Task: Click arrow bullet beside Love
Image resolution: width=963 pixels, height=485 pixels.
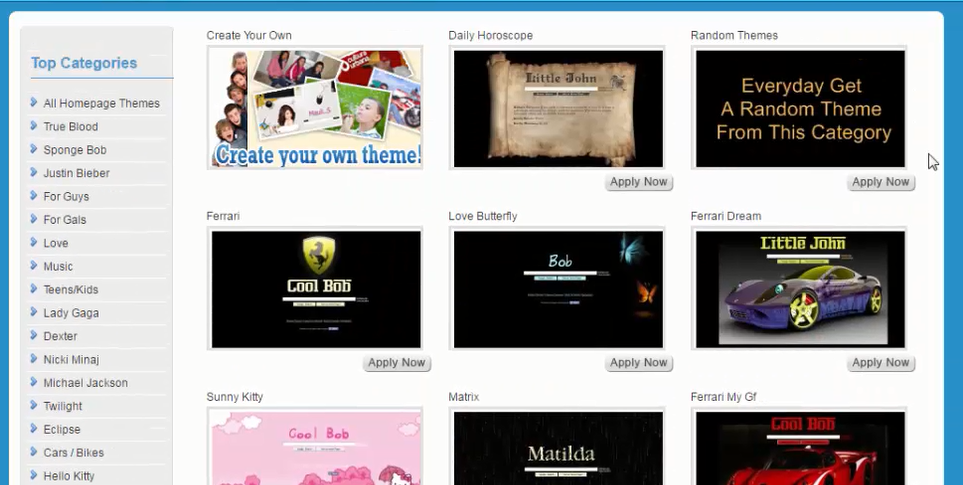Action: tap(34, 242)
